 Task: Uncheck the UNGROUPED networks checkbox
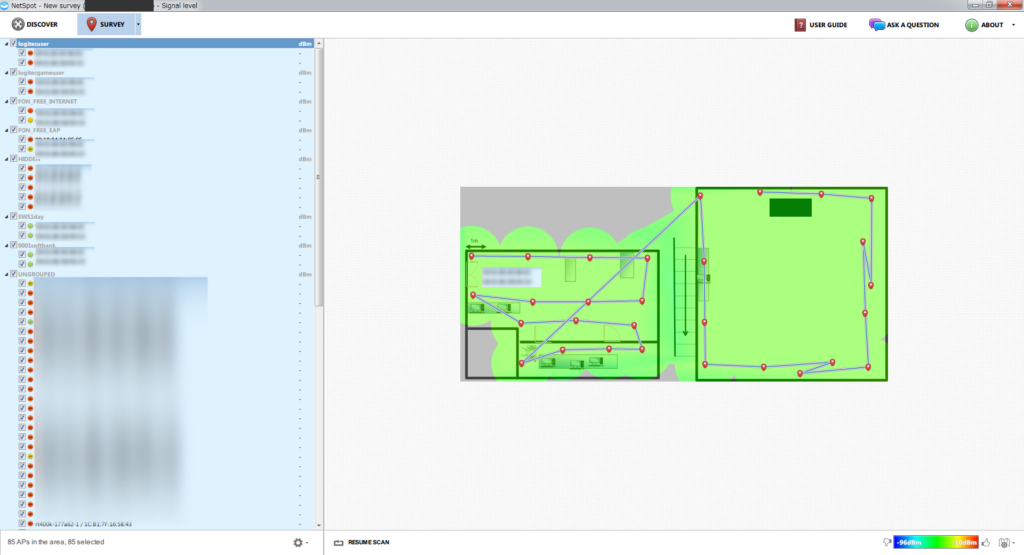click(13, 273)
